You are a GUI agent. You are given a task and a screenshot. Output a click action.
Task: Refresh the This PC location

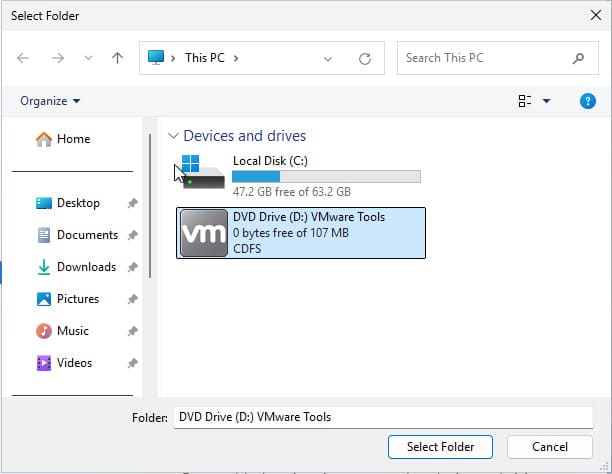365,58
